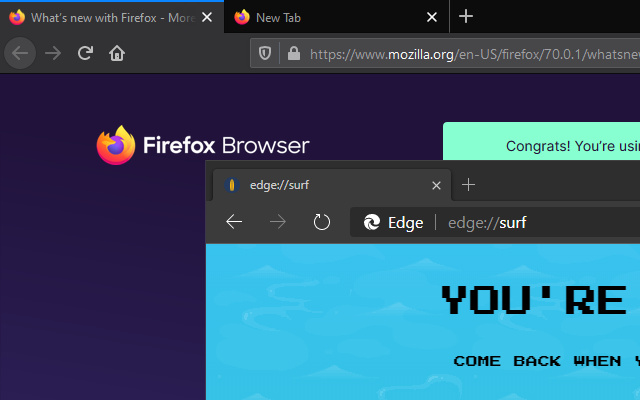Reload the Firefox page
The image size is (640, 400).
point(85,53)
